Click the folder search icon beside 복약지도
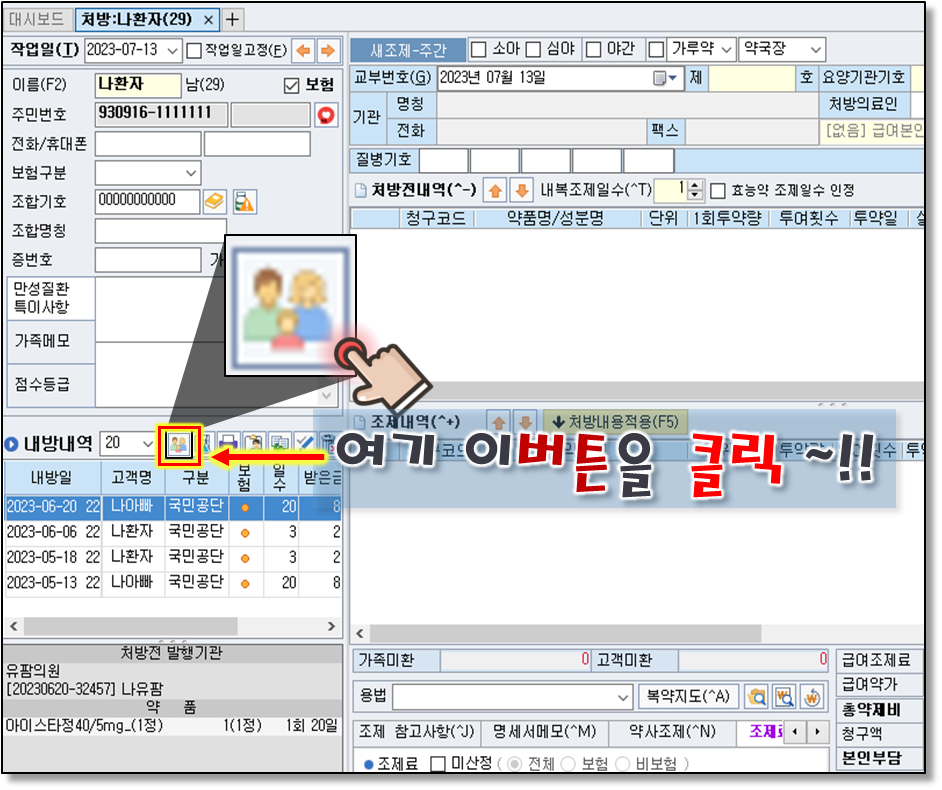Viewport: 942px width, 790px height. (x=758, y=696)
